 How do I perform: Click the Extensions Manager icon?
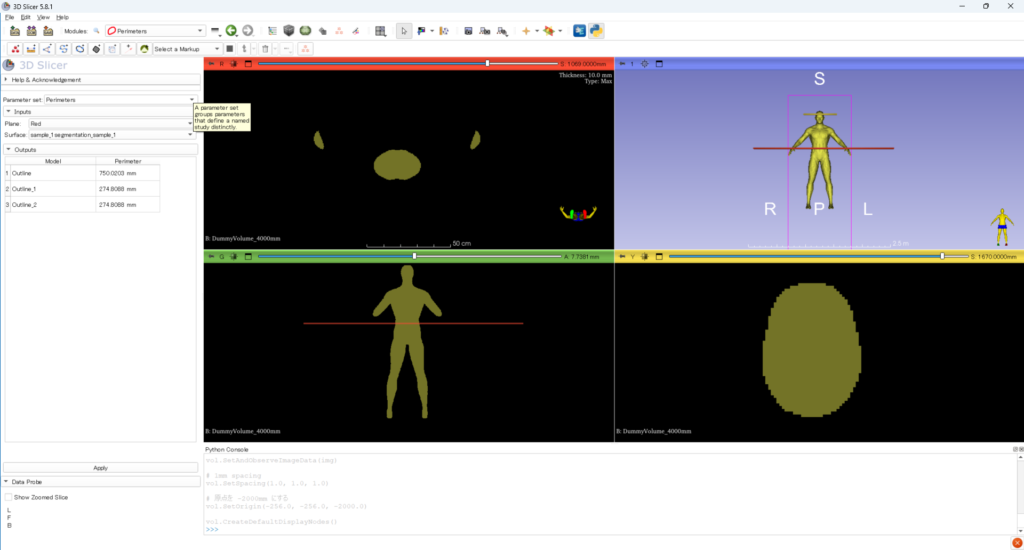[x=578, y=31]
